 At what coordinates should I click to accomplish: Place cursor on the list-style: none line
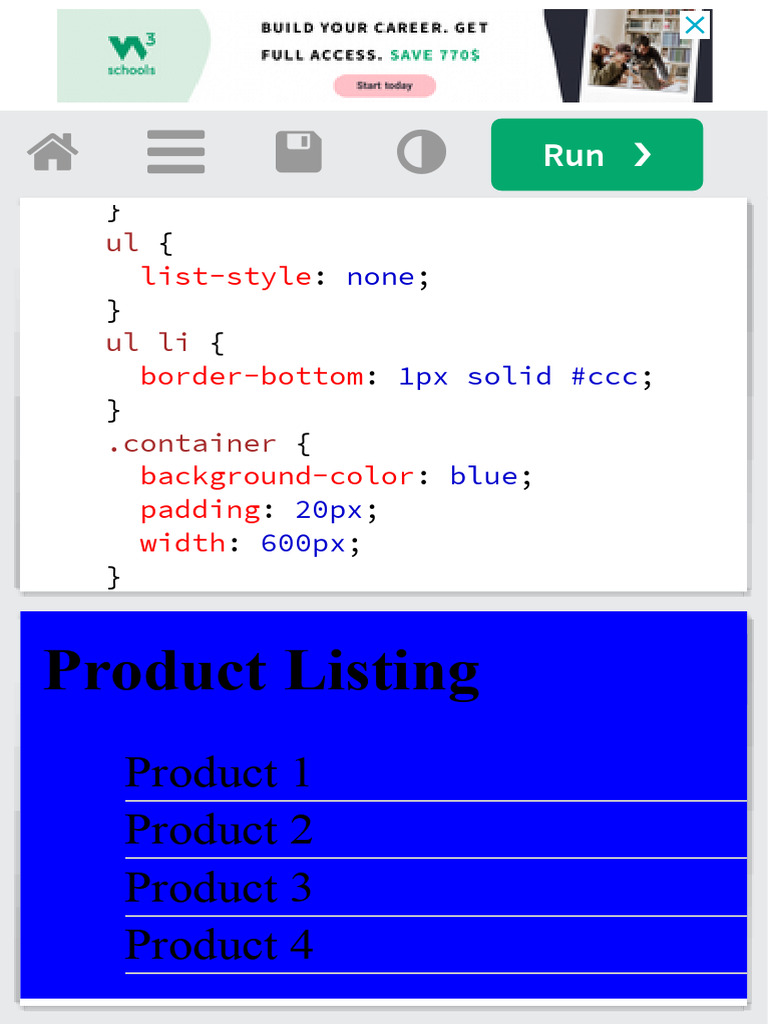coord(285,276)
